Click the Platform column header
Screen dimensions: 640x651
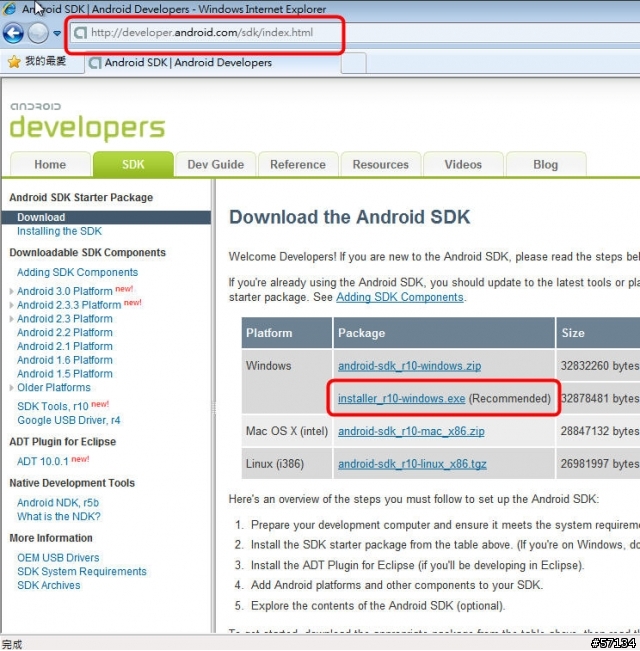(287, 333)
